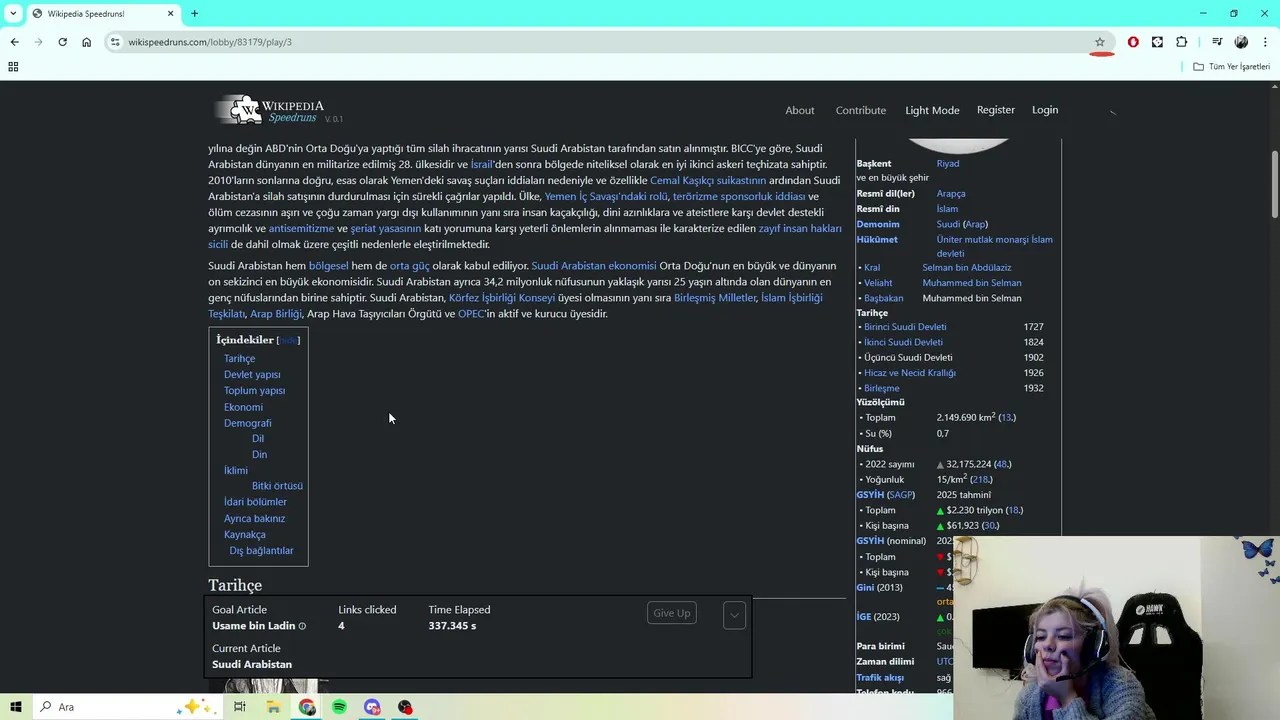Screen dimensions: 1280x720
Task: Open Spotify from the taskbar
Action: 339,707
